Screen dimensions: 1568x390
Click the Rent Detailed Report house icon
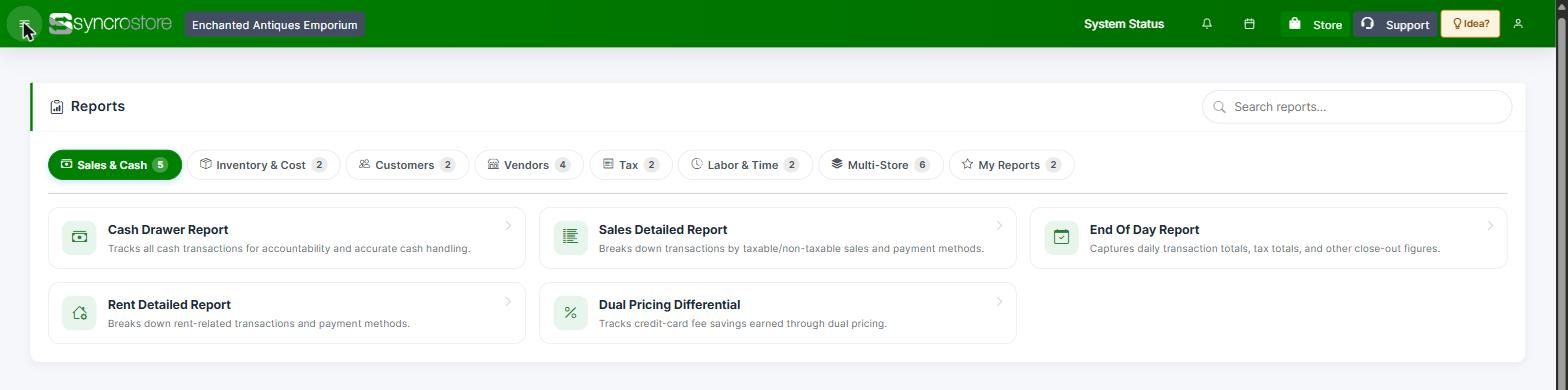79,313
